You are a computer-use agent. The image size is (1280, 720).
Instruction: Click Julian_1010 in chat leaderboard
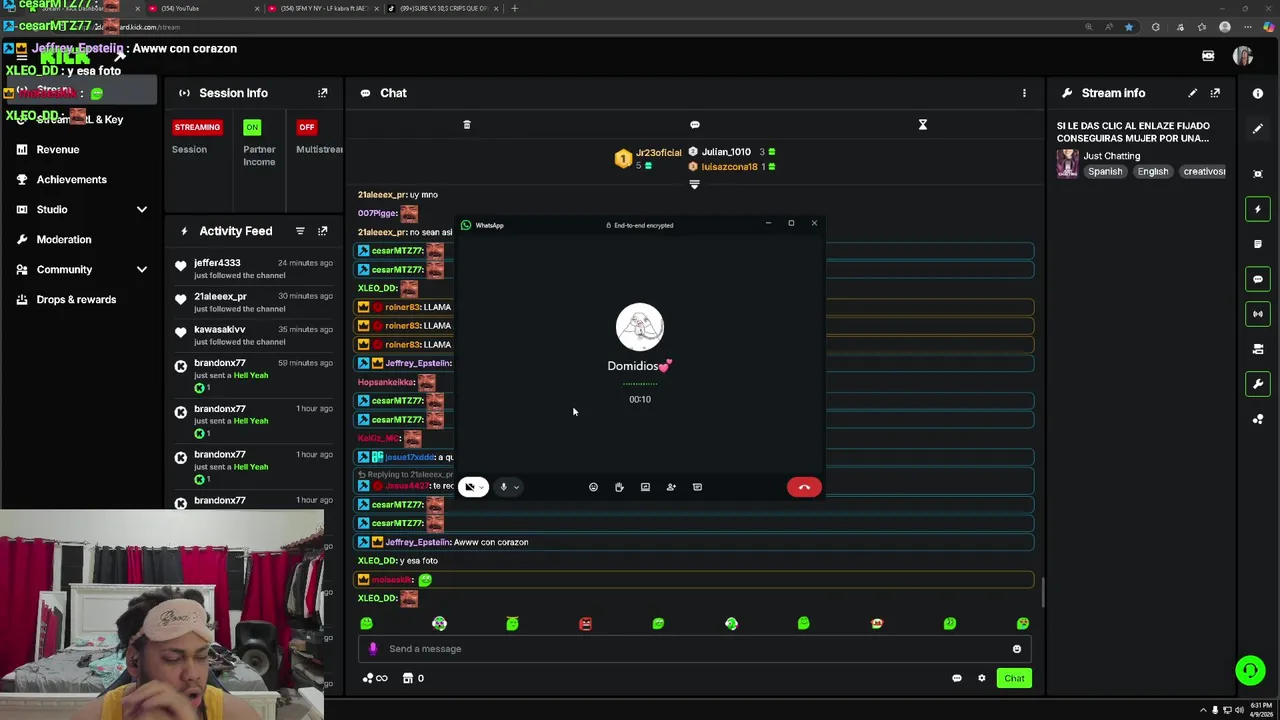pos(726,152)
